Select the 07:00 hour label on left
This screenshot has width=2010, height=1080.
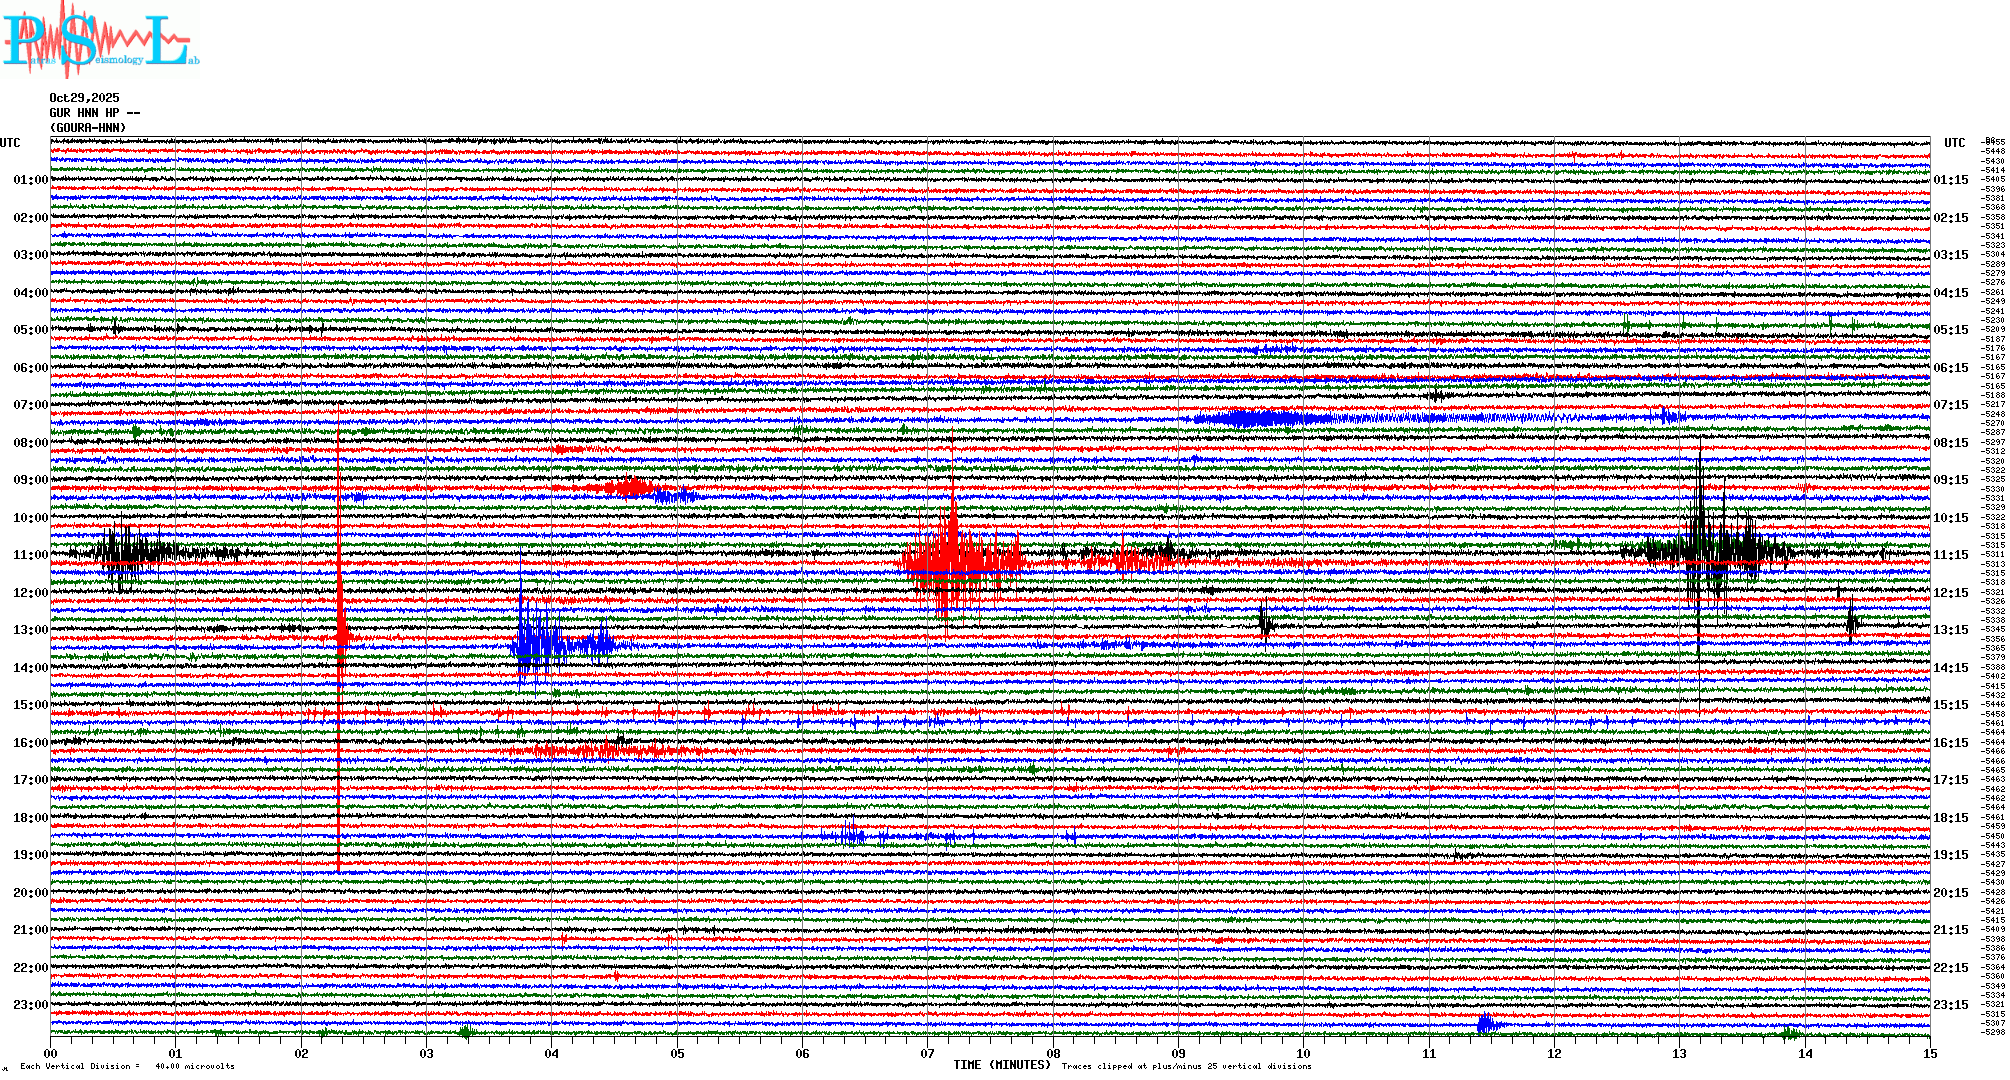point(30,405)
